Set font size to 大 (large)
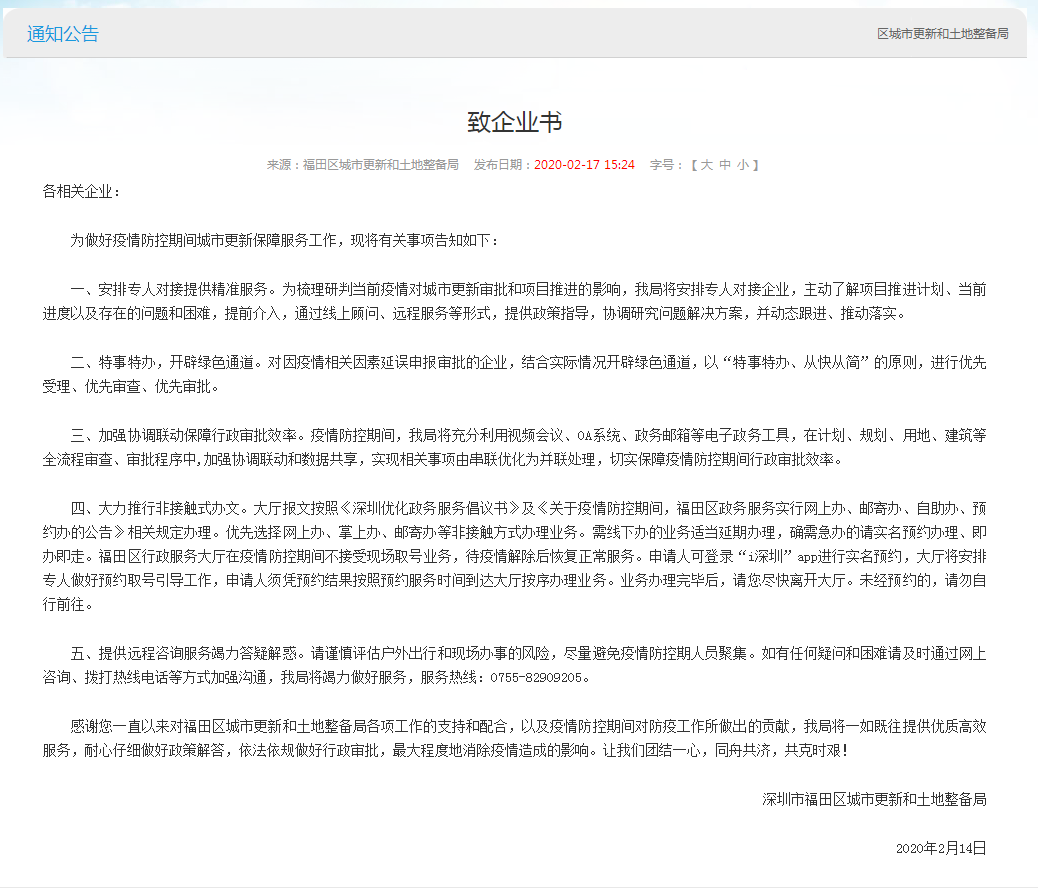Viewport: 1038px width, 892px height. (x=706, y=165)
